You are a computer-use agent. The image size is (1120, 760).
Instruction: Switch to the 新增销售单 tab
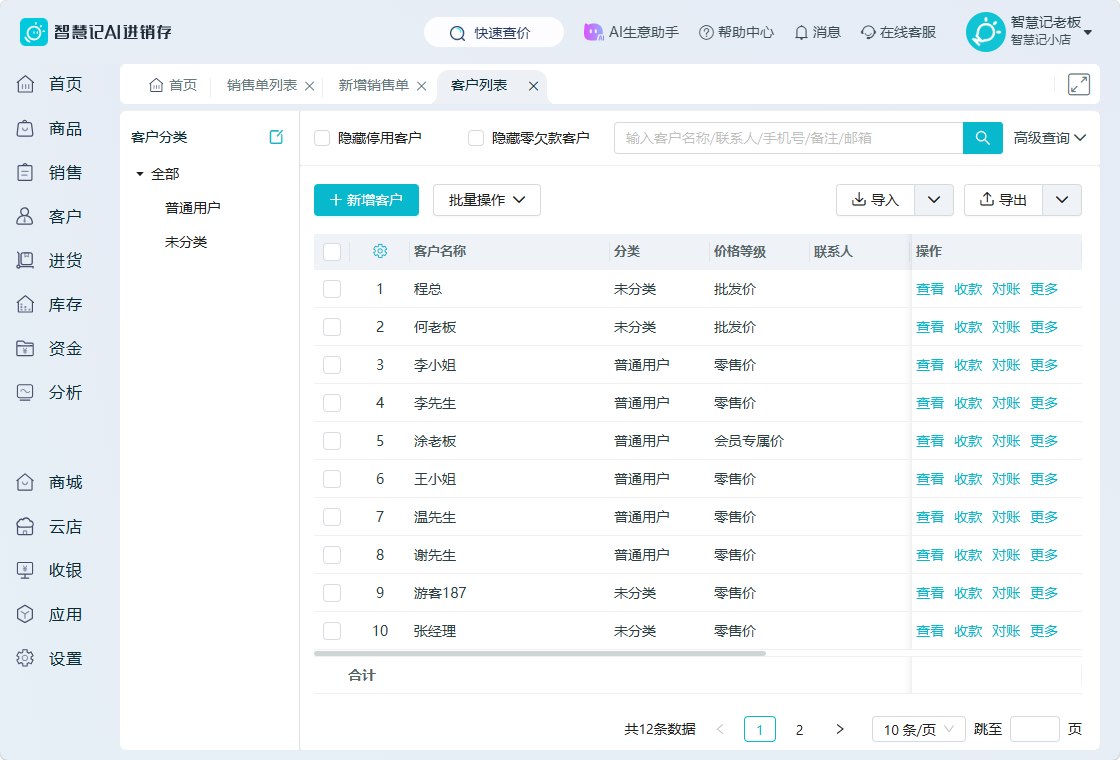click(x=374, y=86)
